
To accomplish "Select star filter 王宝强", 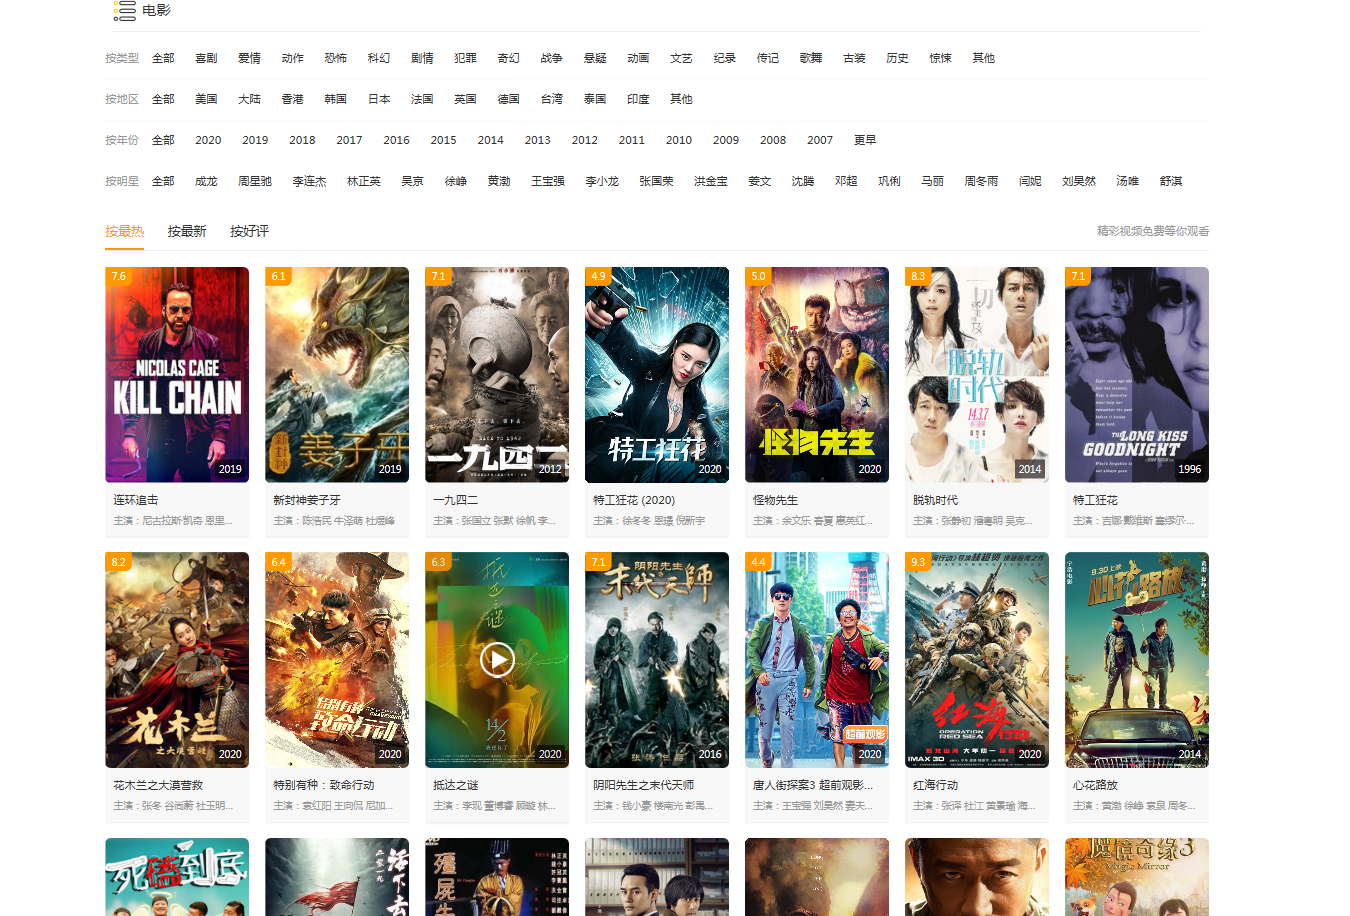I will coord(548,181).
